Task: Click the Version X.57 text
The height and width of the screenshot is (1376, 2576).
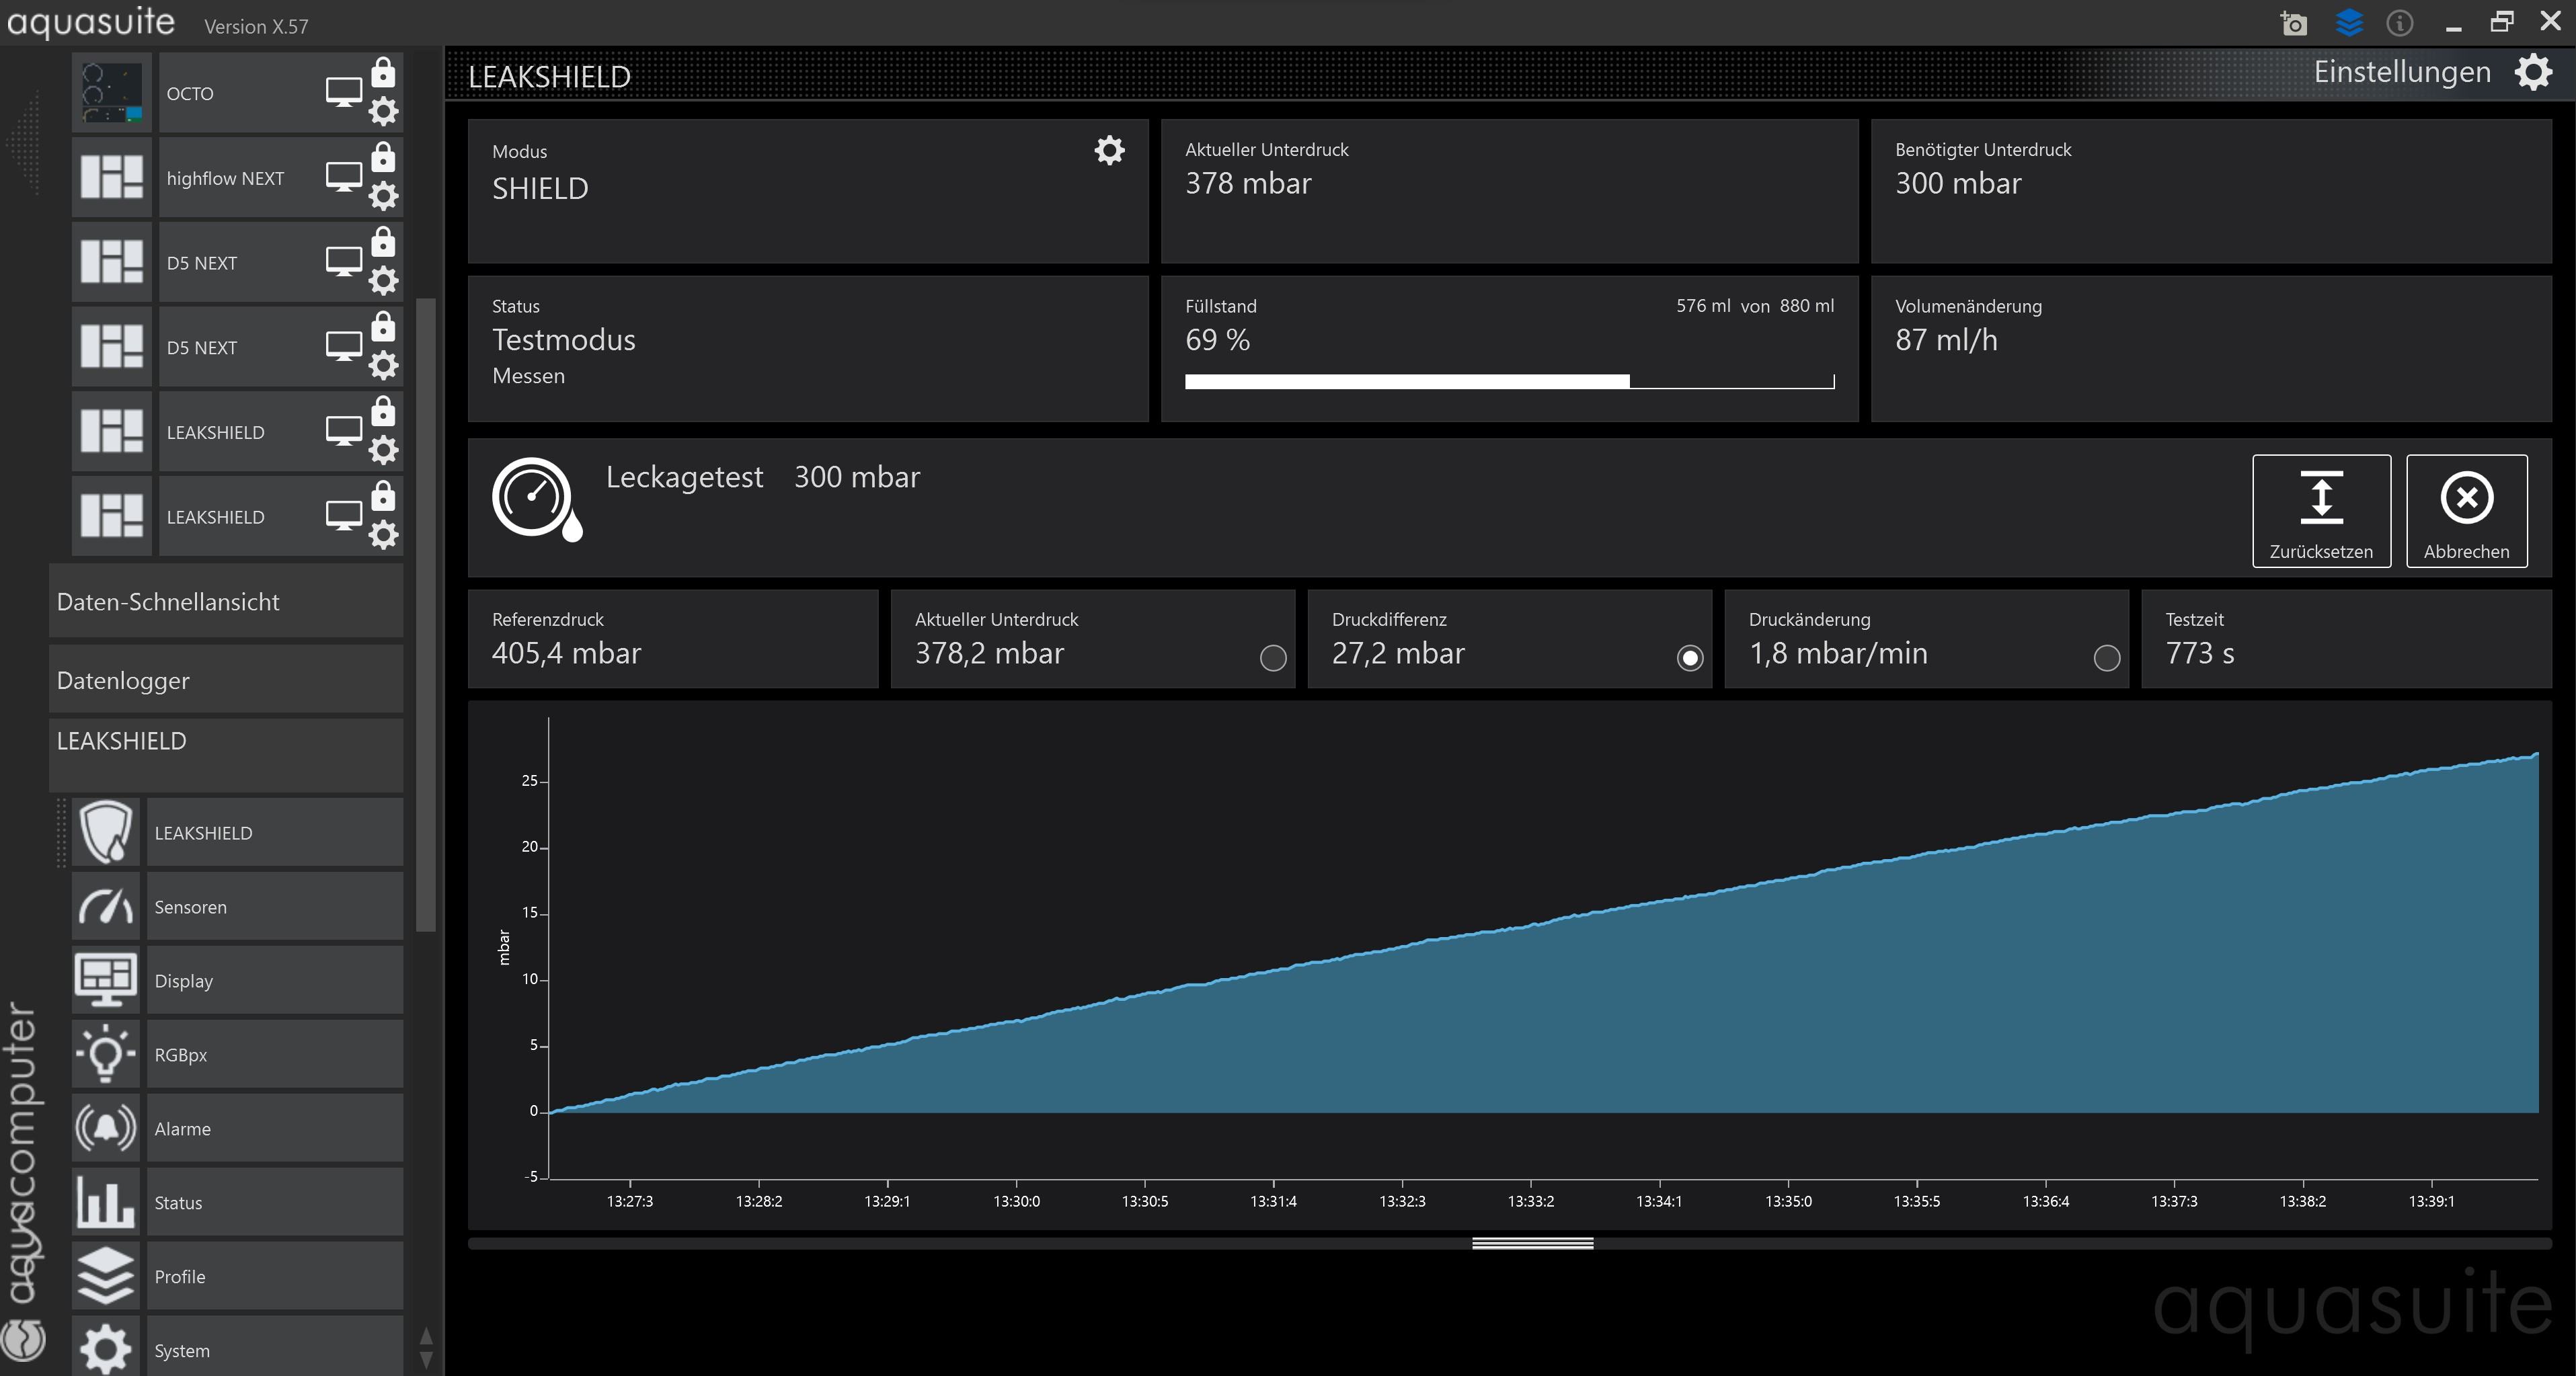Action: click(256, 27)
